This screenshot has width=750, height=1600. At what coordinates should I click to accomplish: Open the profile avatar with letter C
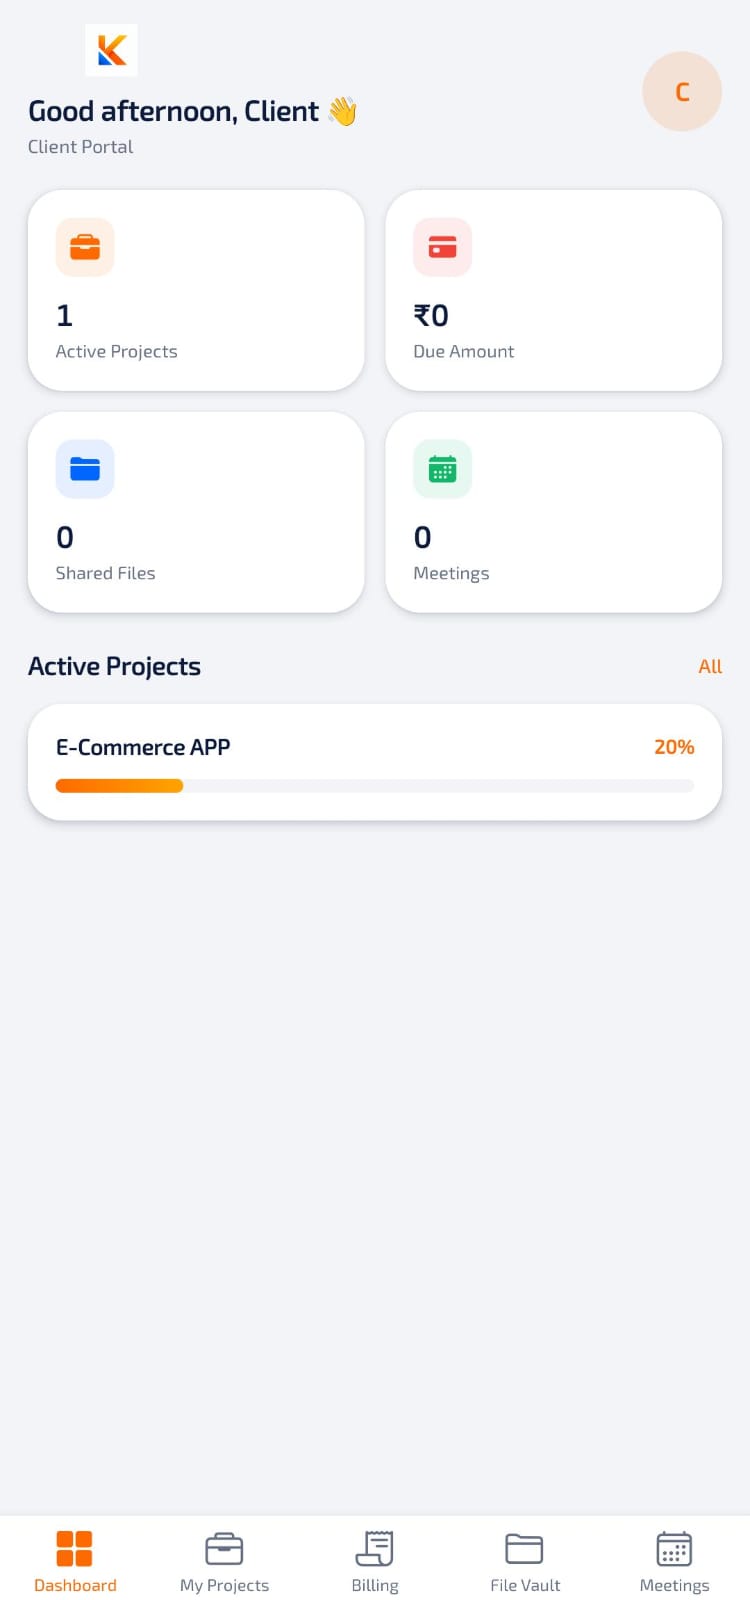point(682,91)
